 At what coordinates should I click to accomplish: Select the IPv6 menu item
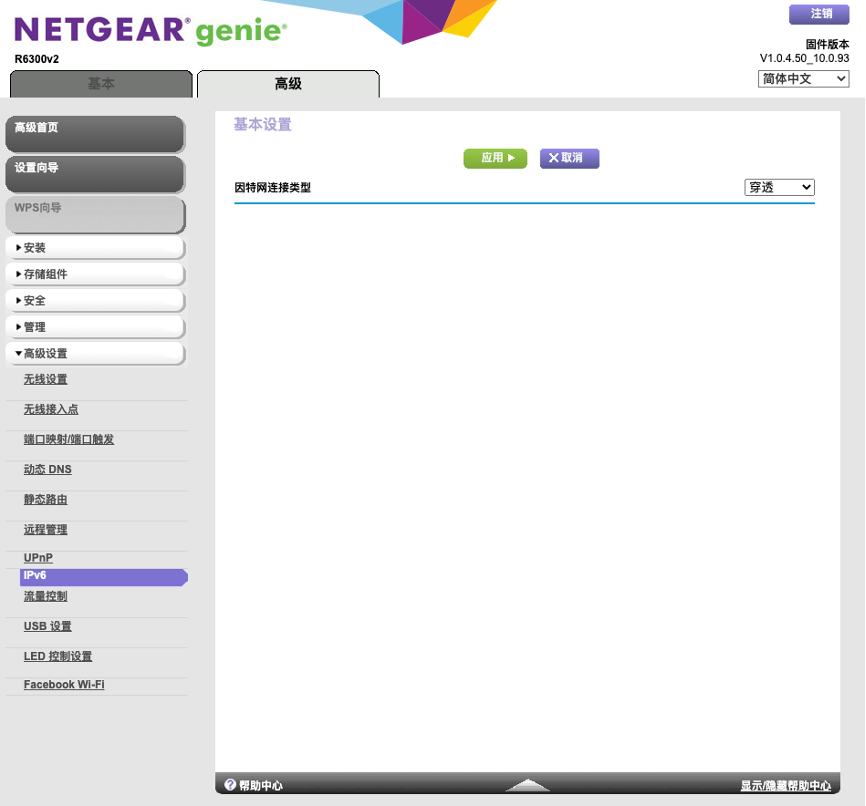(104, 577)
